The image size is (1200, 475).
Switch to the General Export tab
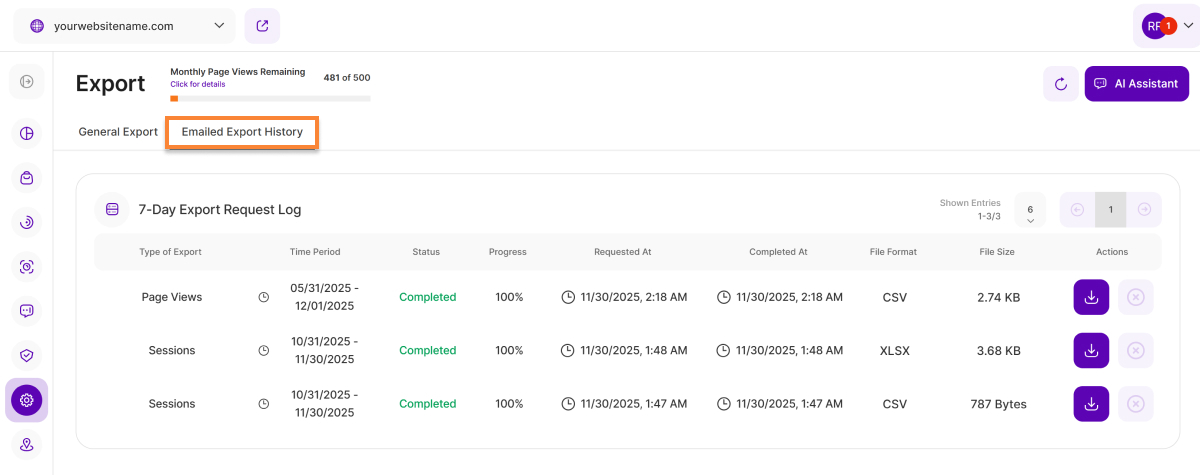pos(118,132)
